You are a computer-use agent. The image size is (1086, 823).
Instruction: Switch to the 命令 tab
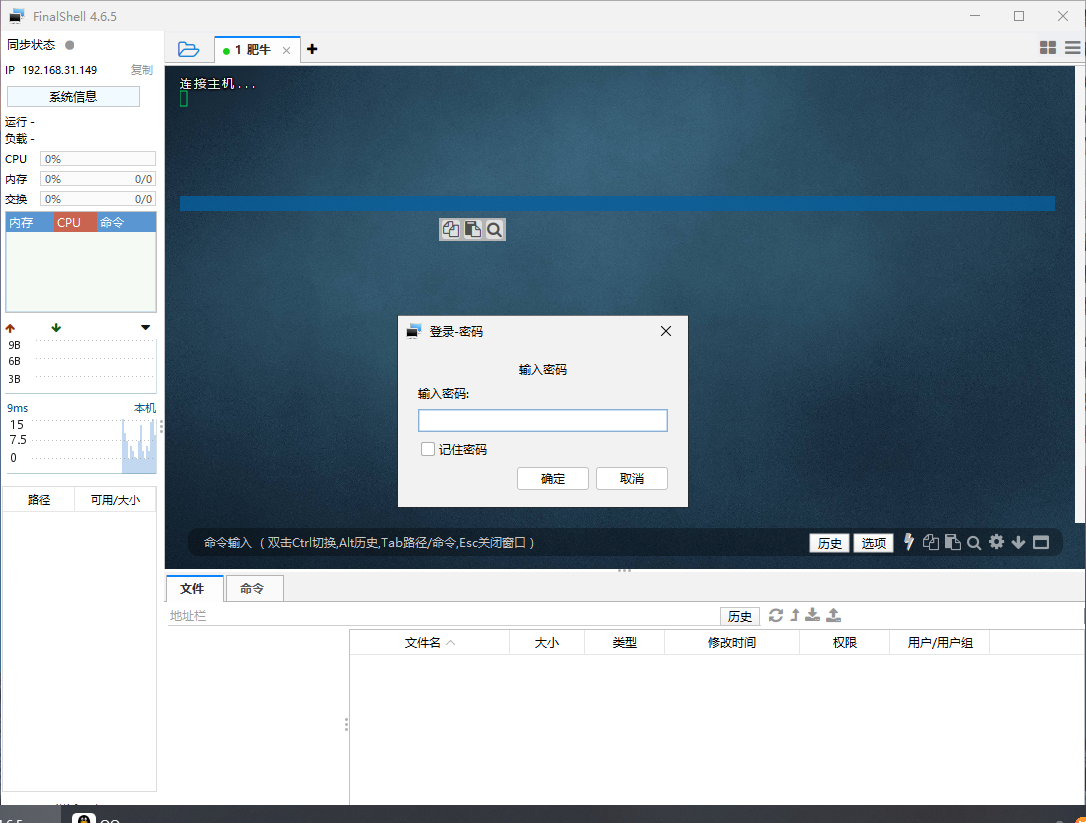tap(253, 588)
